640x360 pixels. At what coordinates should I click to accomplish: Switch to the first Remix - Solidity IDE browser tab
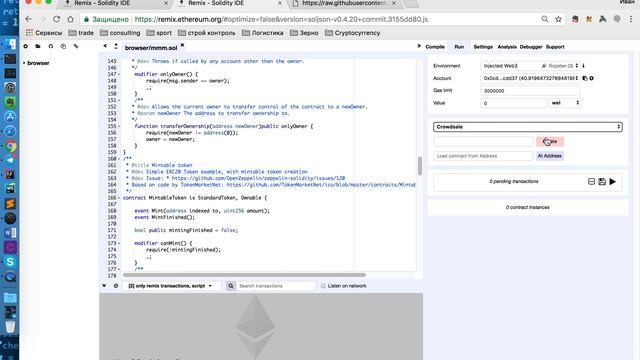[x=116, y=4]
